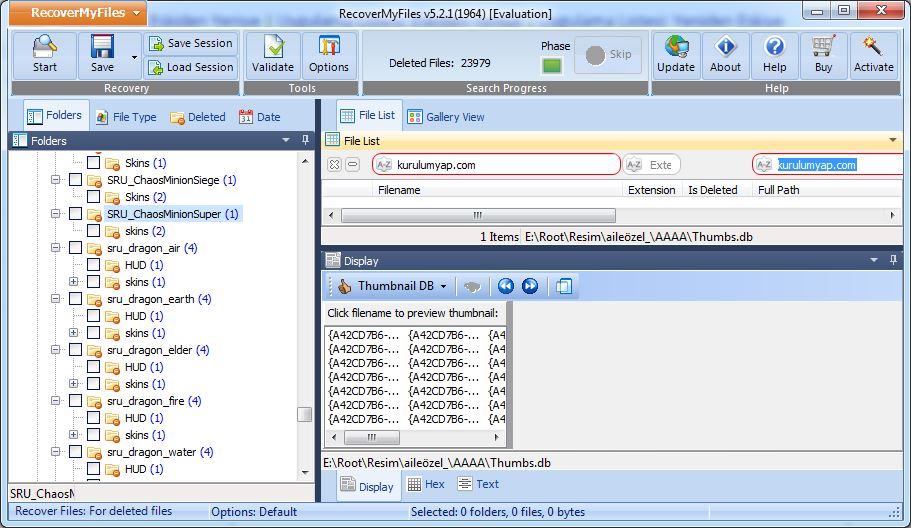This screenshot has width=911, height=528.
Task: Check the SRU_ChaosMinionSuper folder checkbox
Action: 75,214
